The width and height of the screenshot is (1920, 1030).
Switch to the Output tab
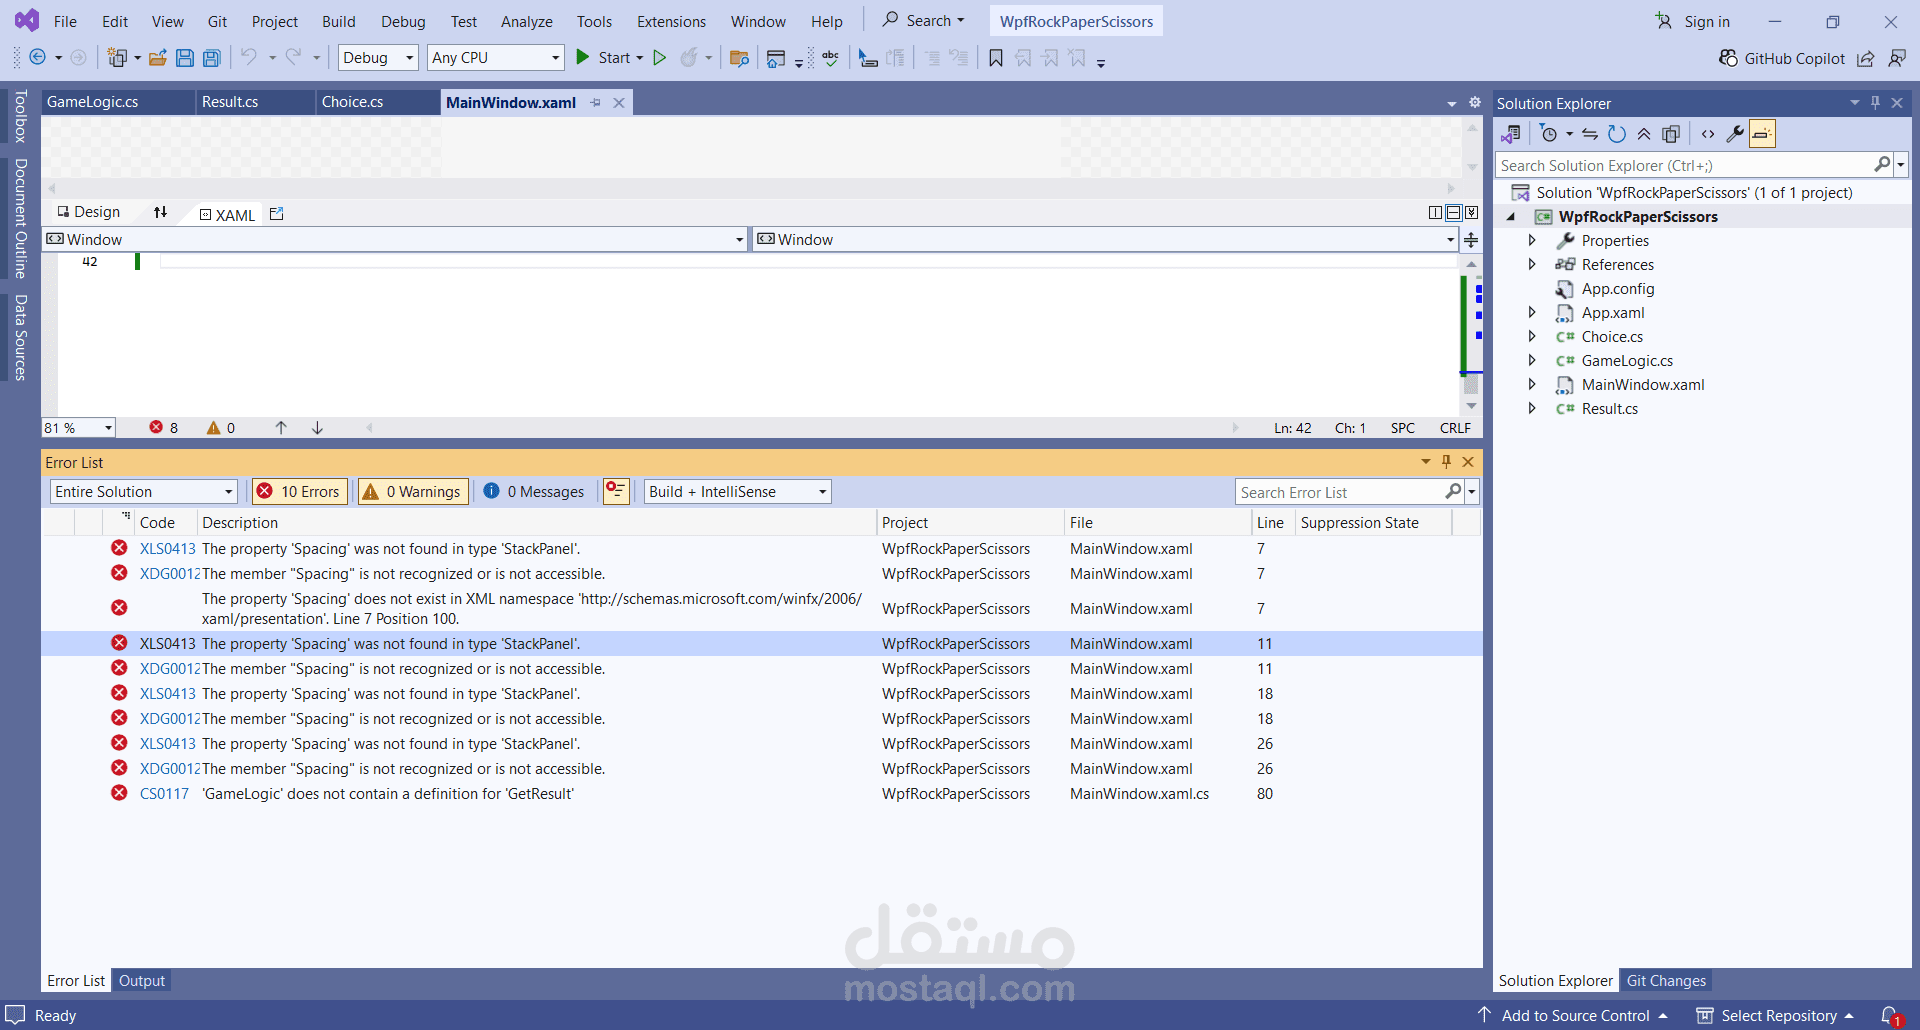[x=142, y=981]
